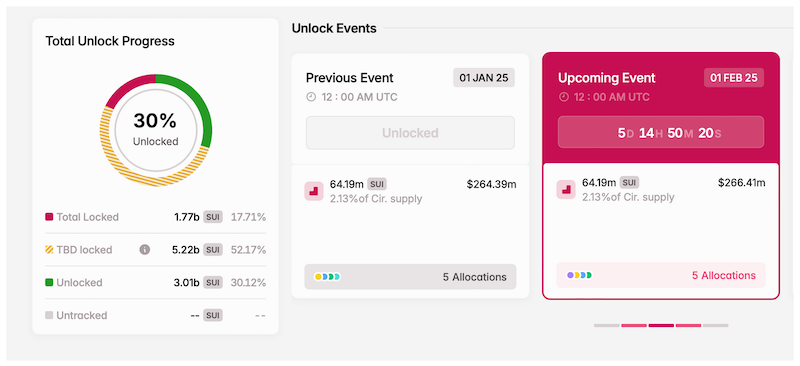Click the gray Untracked legend square

pyautogui.click(x=49, y=315)
